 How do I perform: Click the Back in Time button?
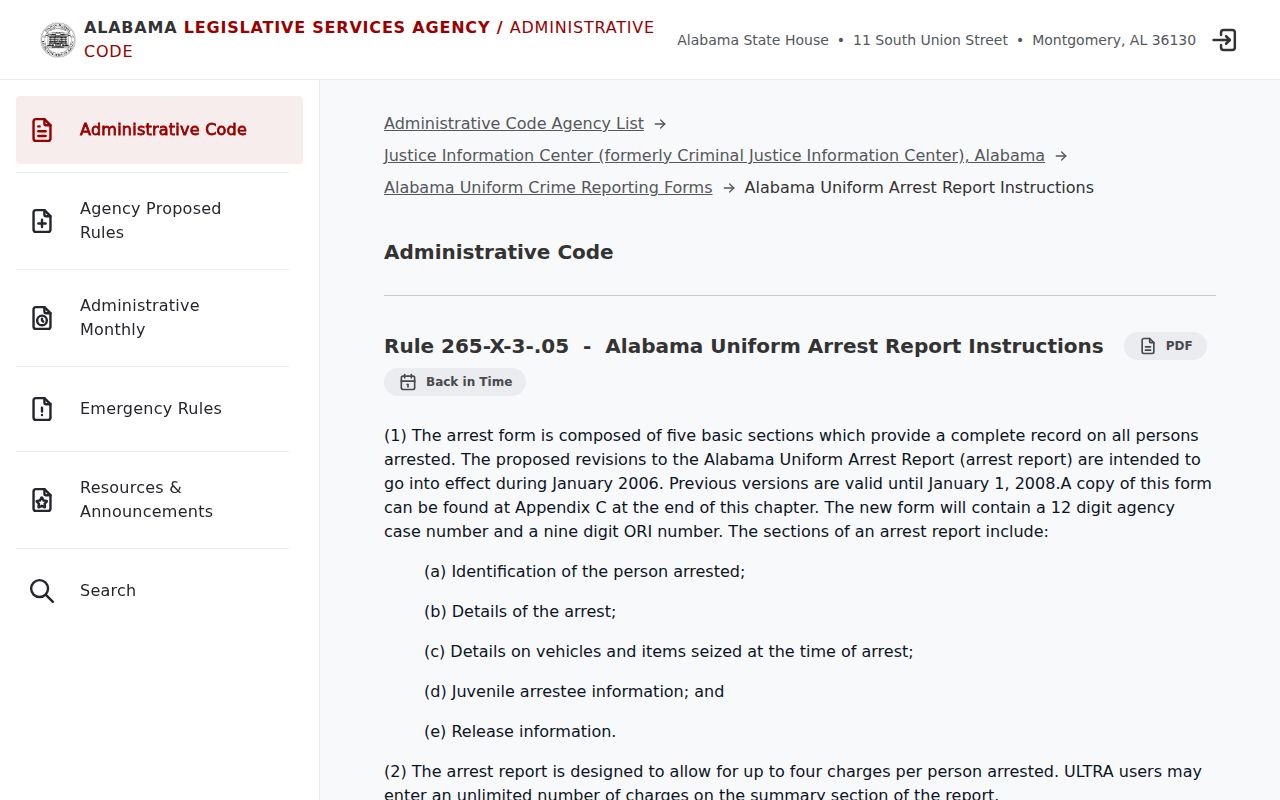pos(455,382)
